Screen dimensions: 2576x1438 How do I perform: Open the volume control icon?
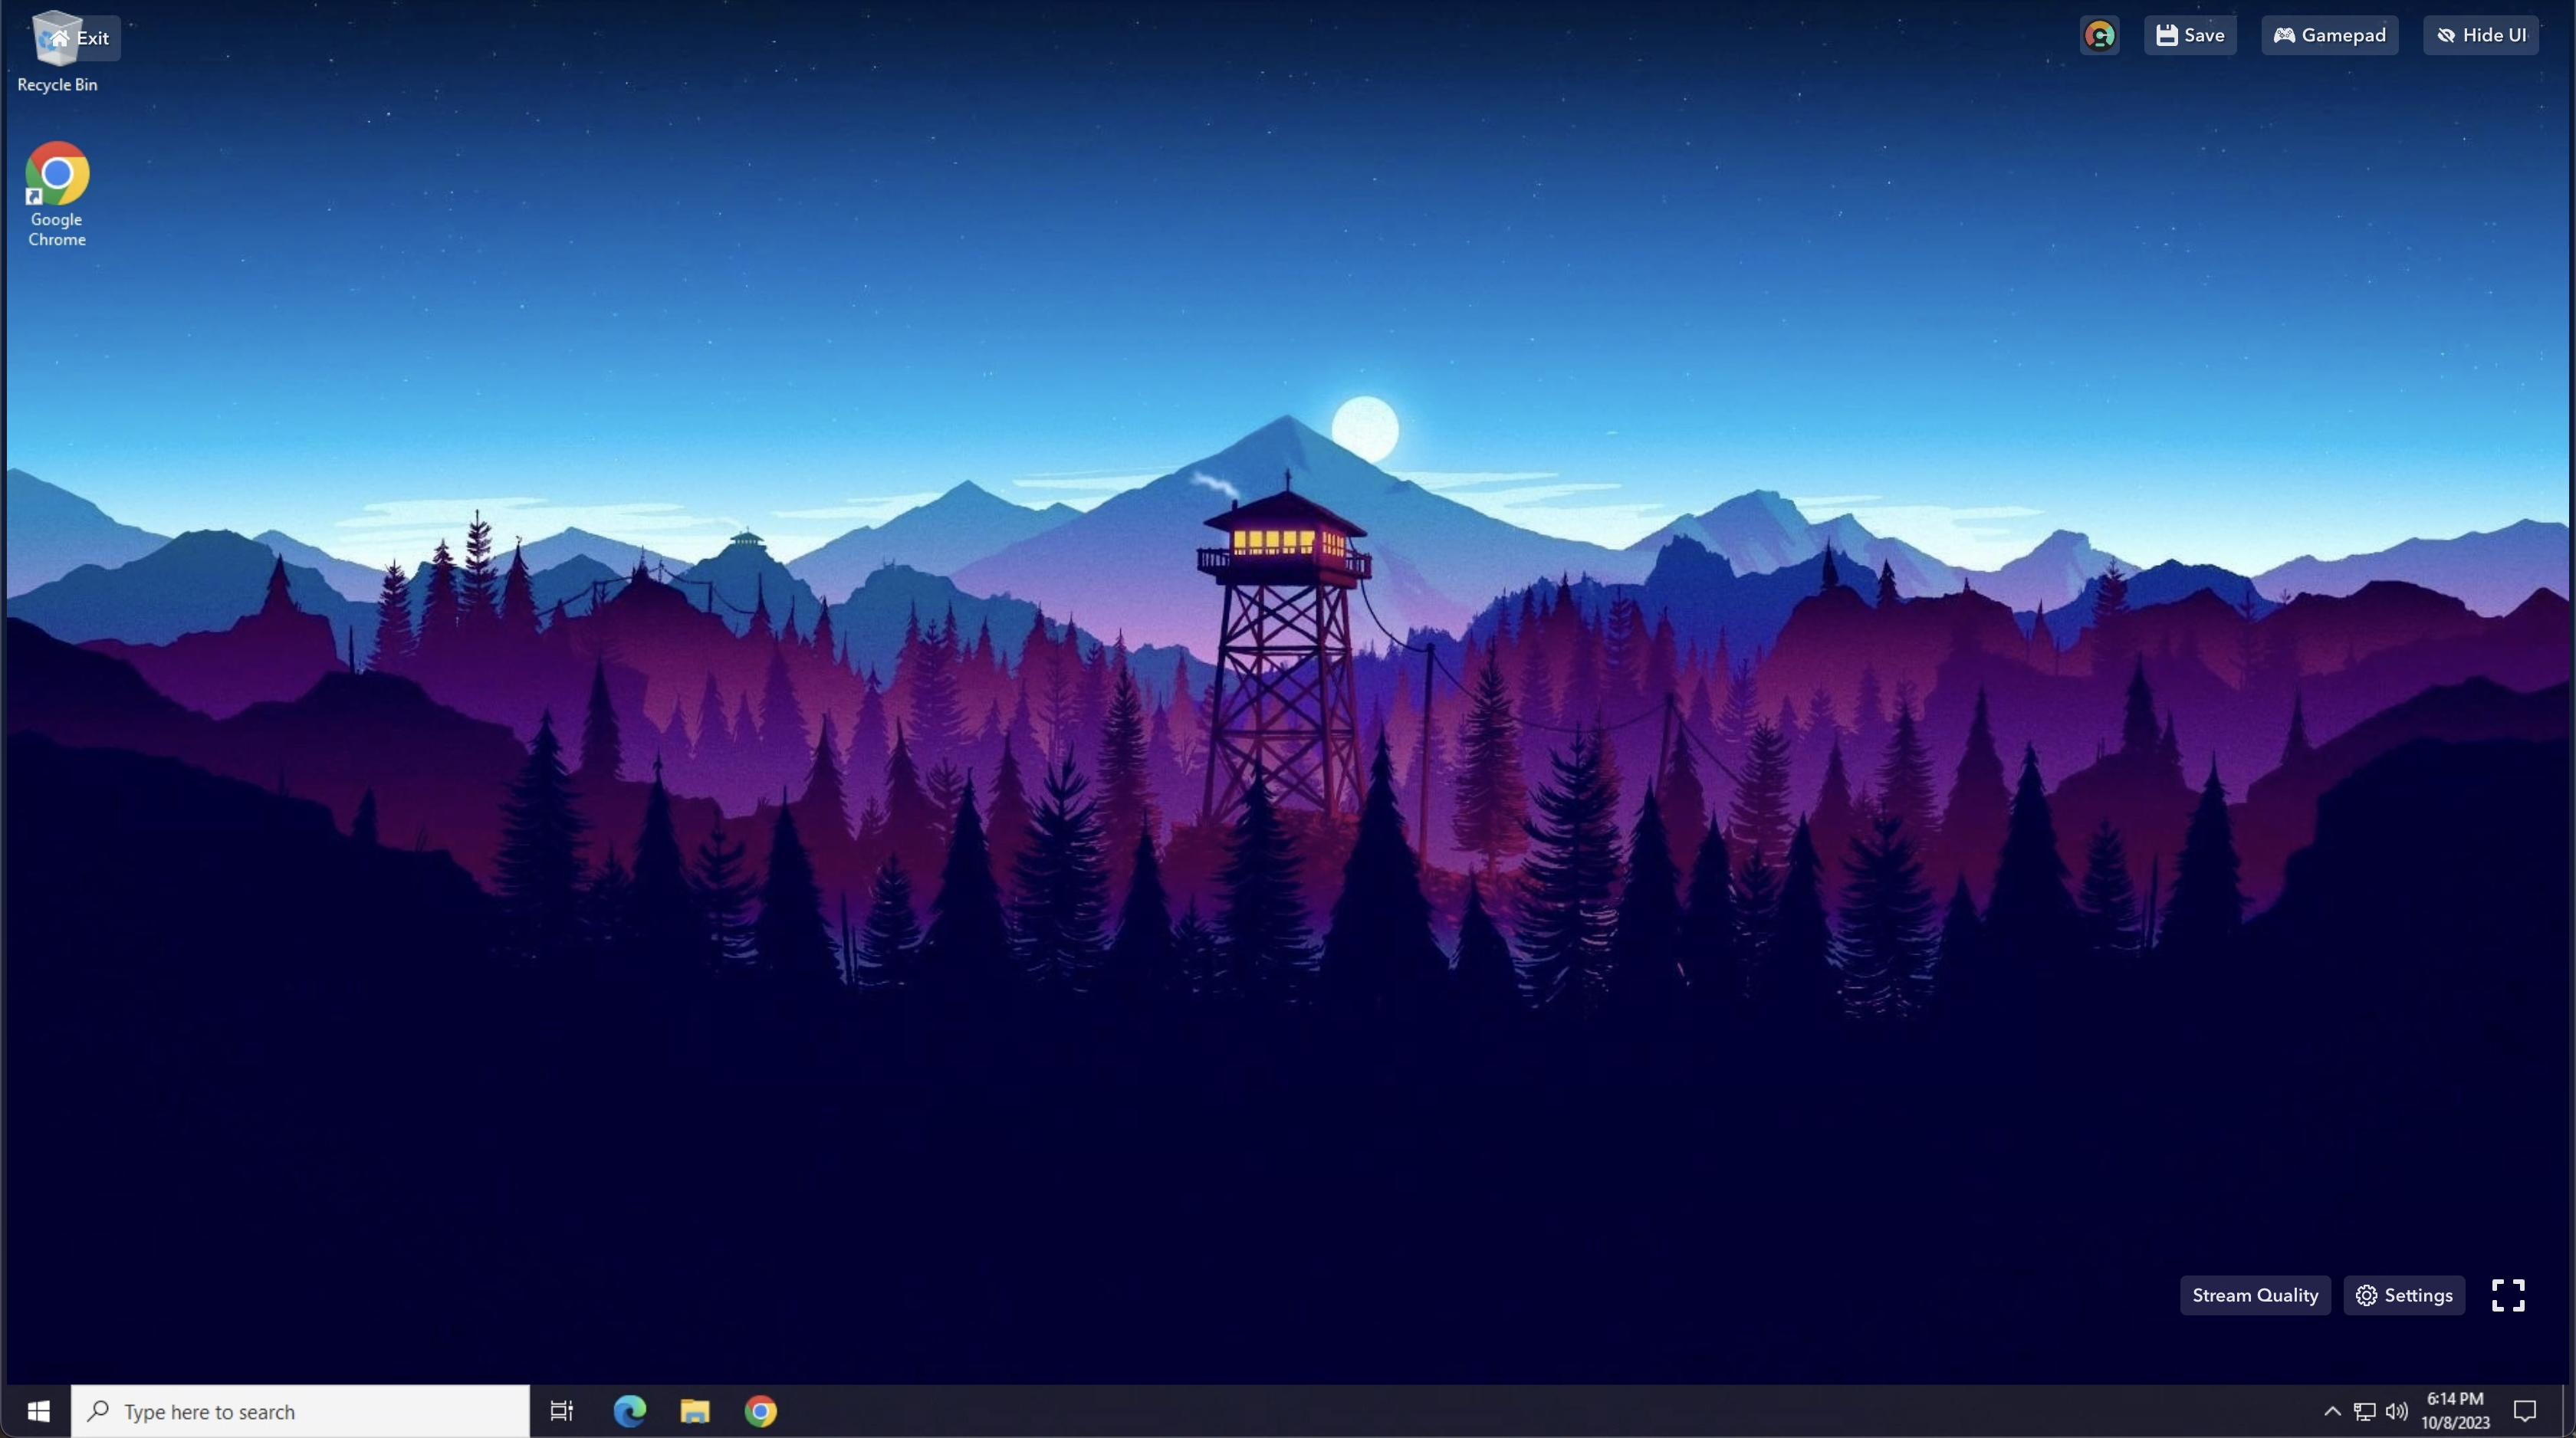tap(2396, 1411)
